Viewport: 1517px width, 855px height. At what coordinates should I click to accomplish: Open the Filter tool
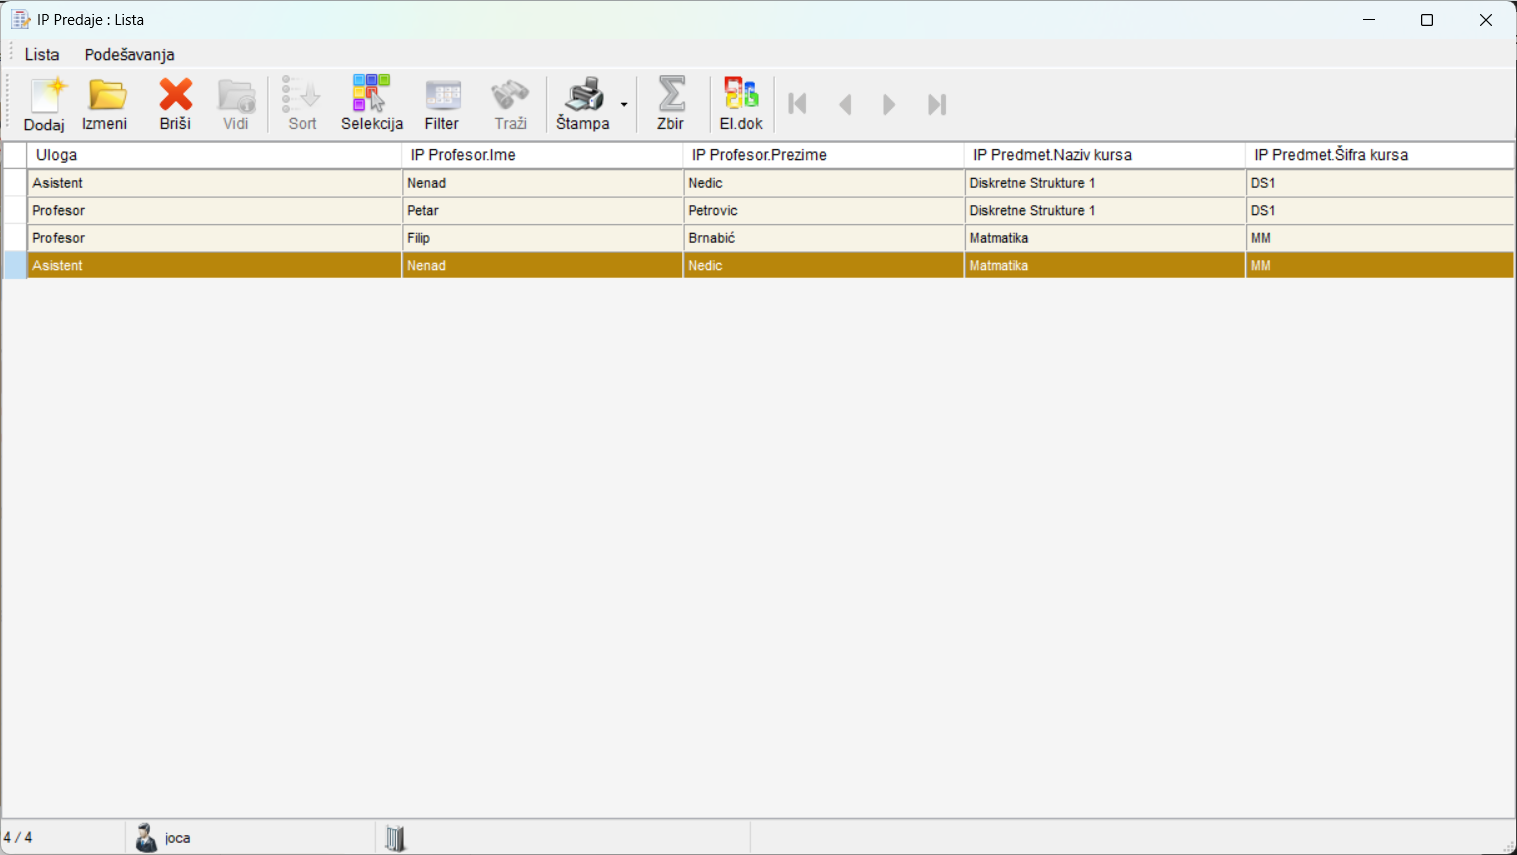click(x=442, y=104)
